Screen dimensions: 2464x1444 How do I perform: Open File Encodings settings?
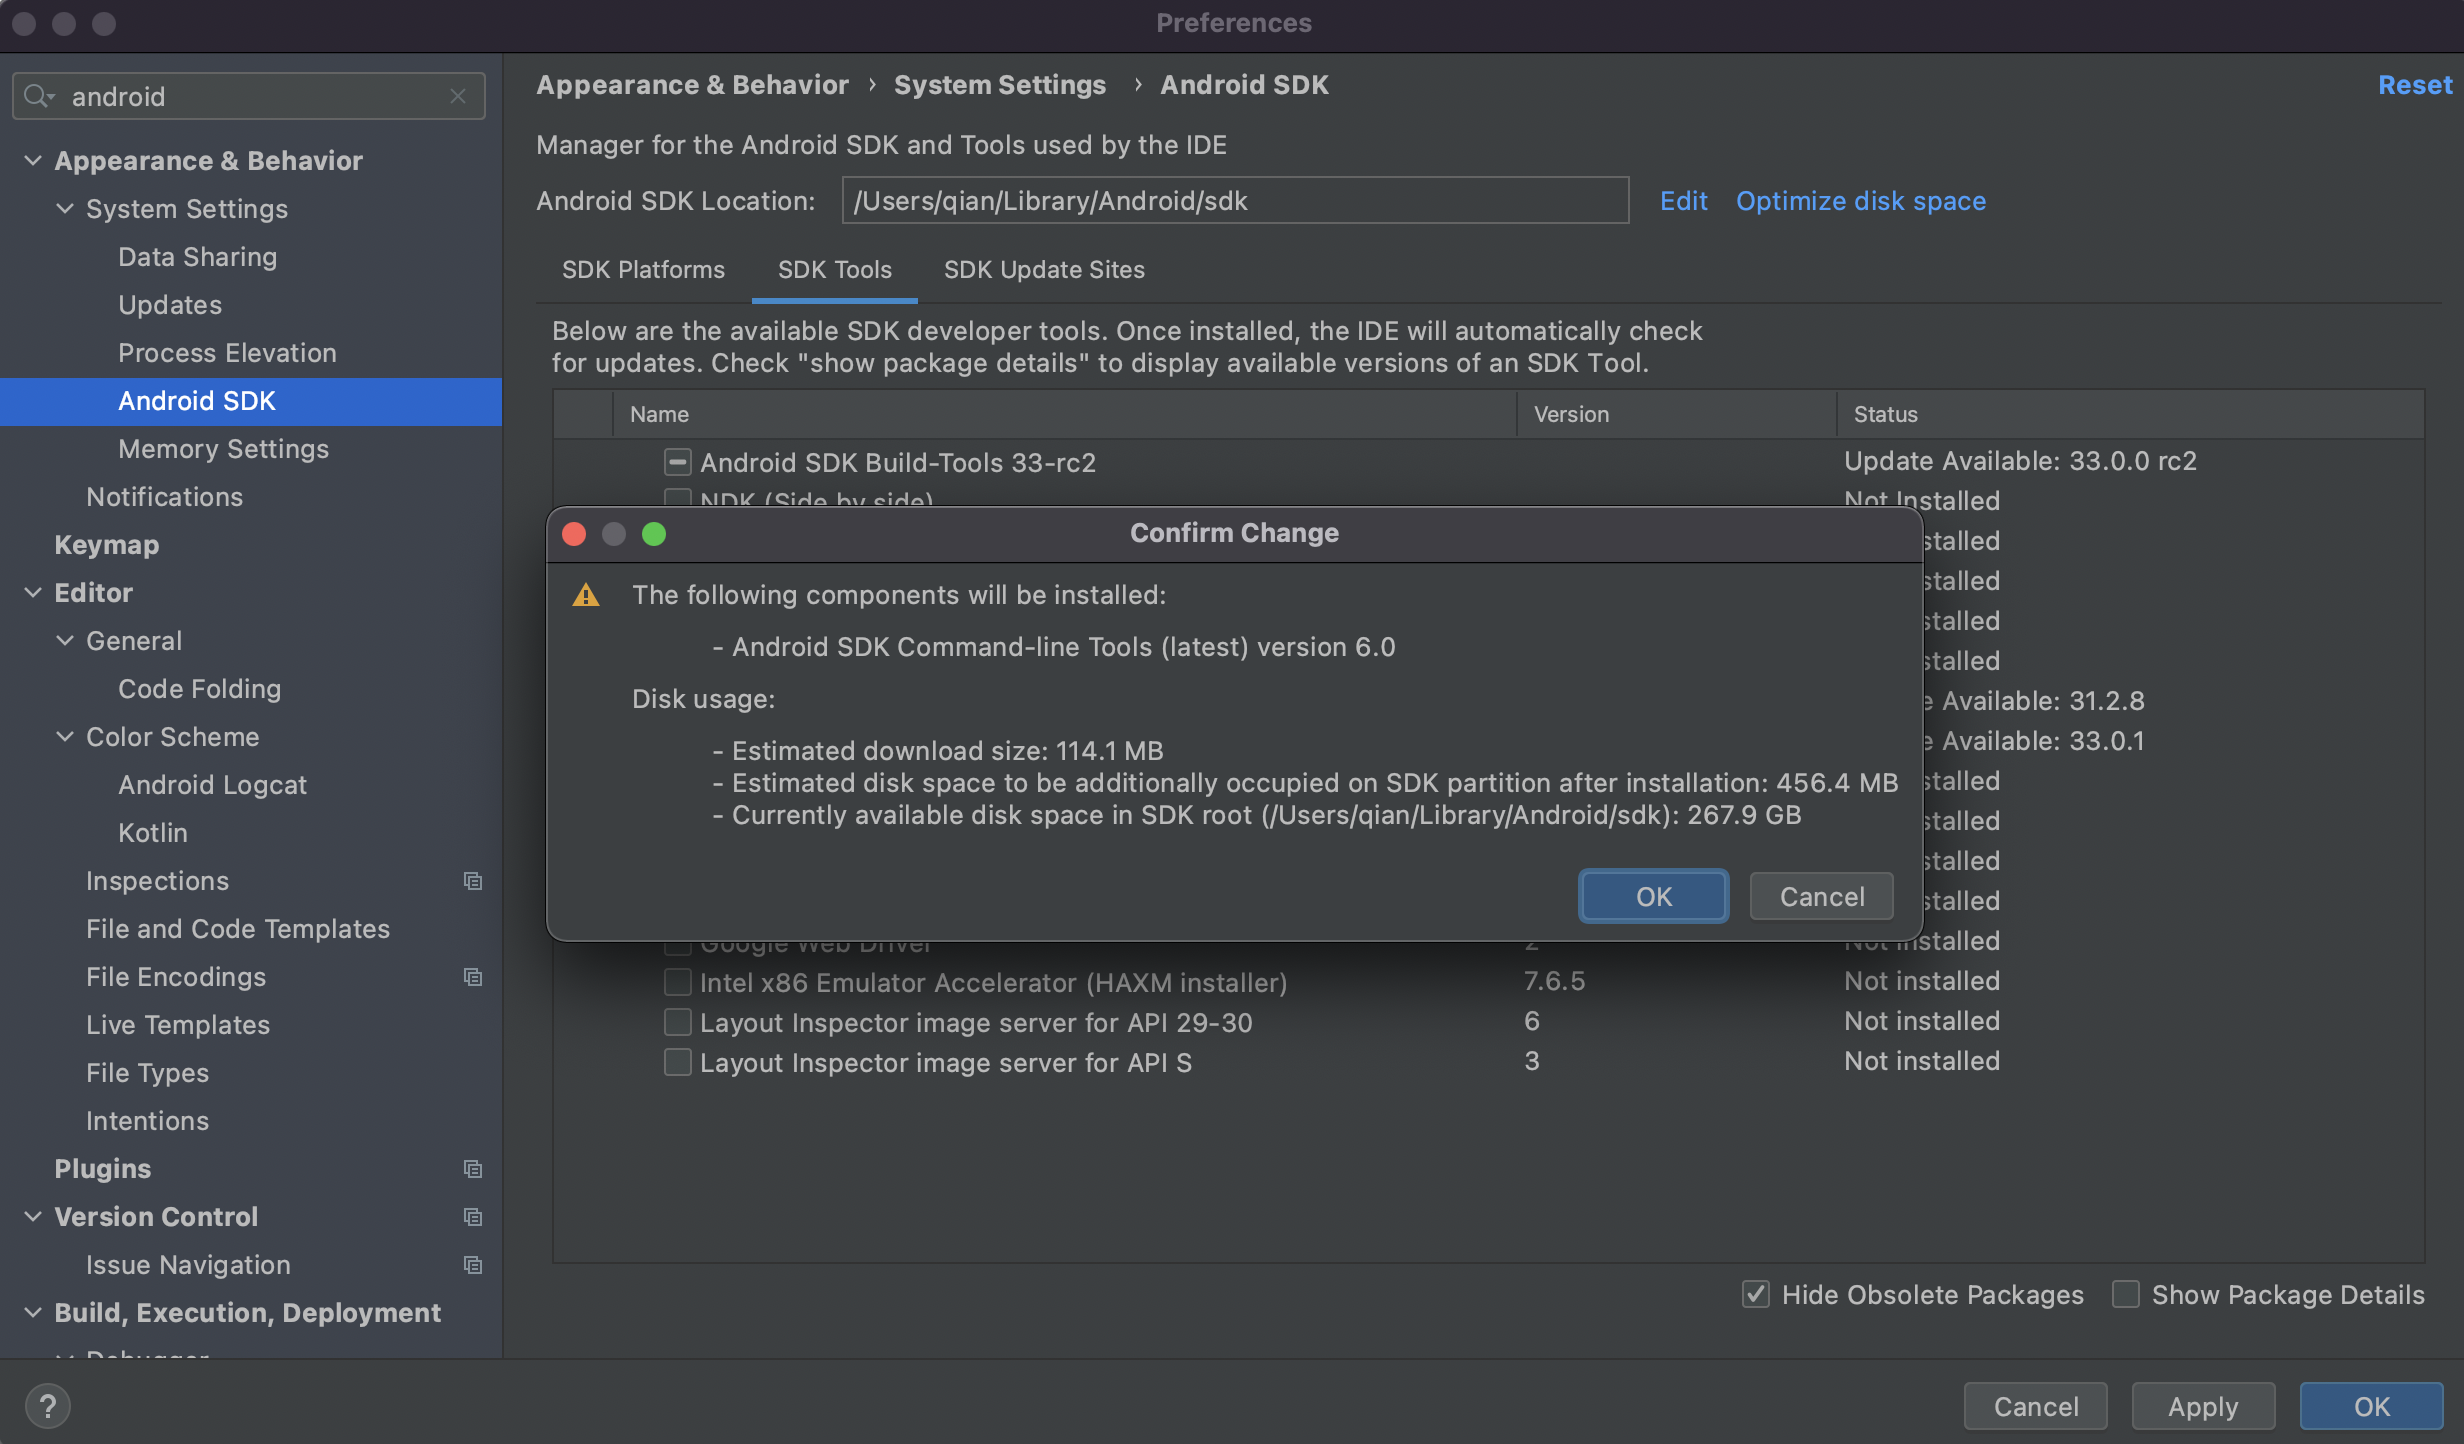click(176, 977)
